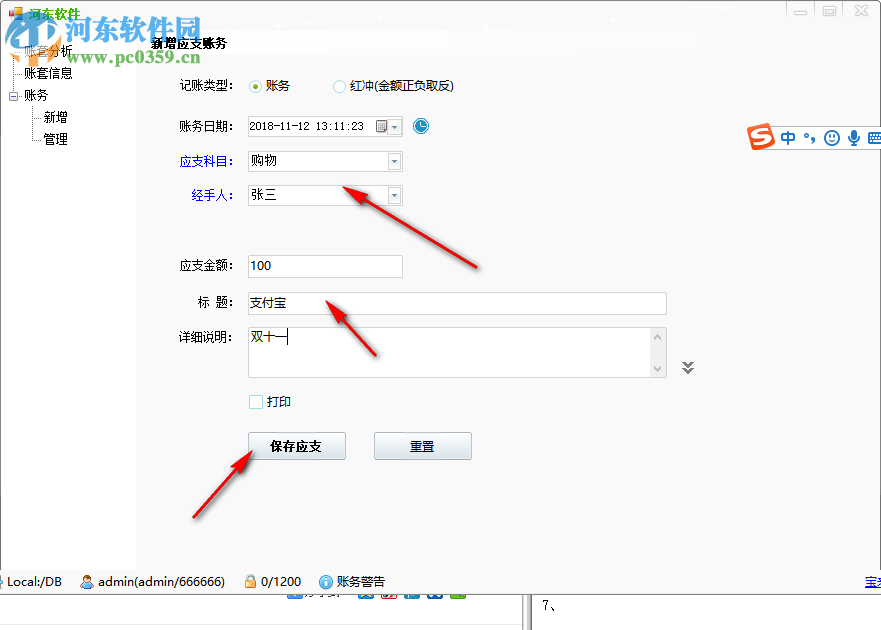881x630 pixels.
Task: Click the 保存应支 save button
Action: 296,445
